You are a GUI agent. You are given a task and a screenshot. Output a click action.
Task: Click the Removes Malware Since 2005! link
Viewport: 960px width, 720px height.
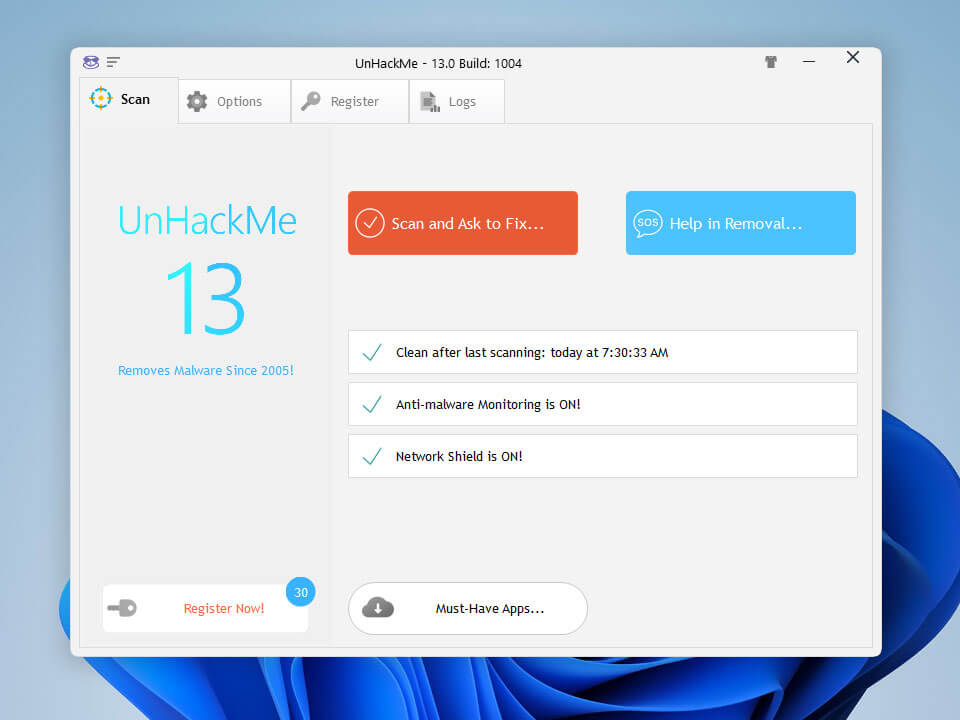click(x=206, y=370)
